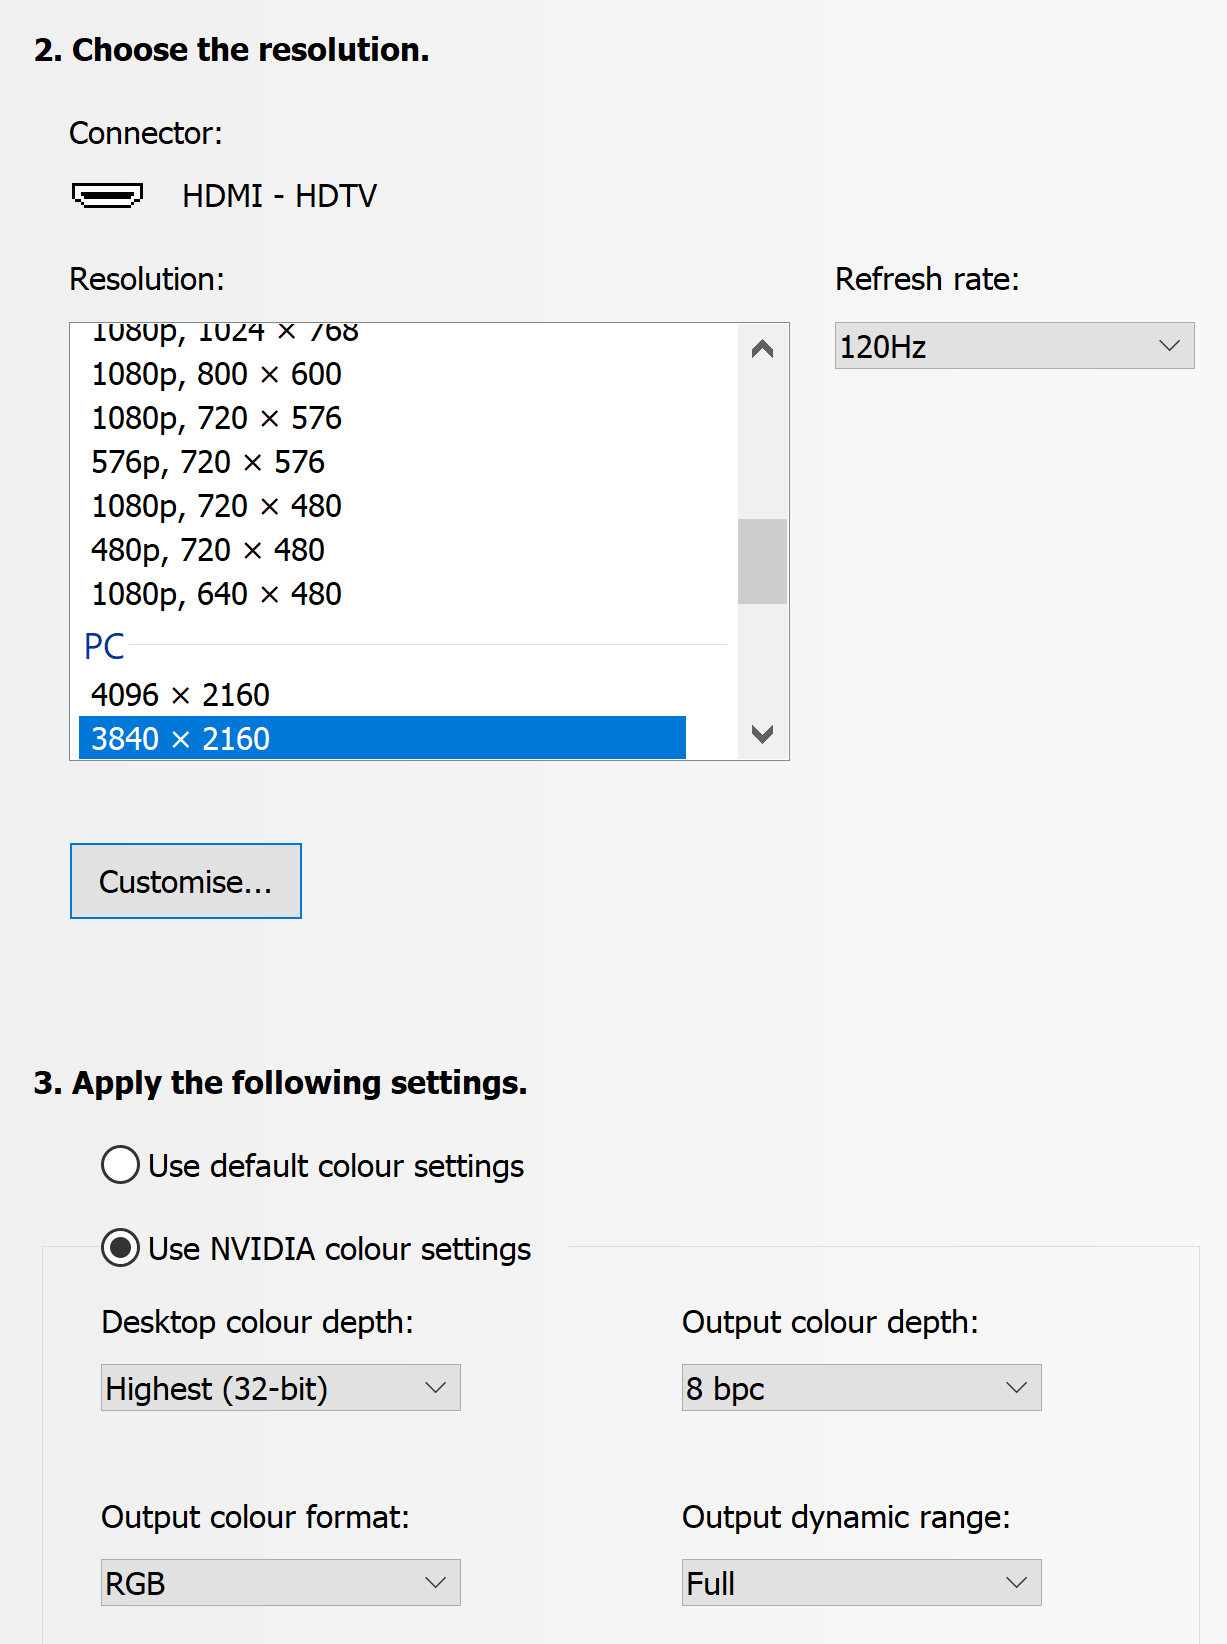Open Output colour depth 8 bpc dropdown
Image resolution: width=1227 pixels, height=1644 pixels.
coord(861,1388)
